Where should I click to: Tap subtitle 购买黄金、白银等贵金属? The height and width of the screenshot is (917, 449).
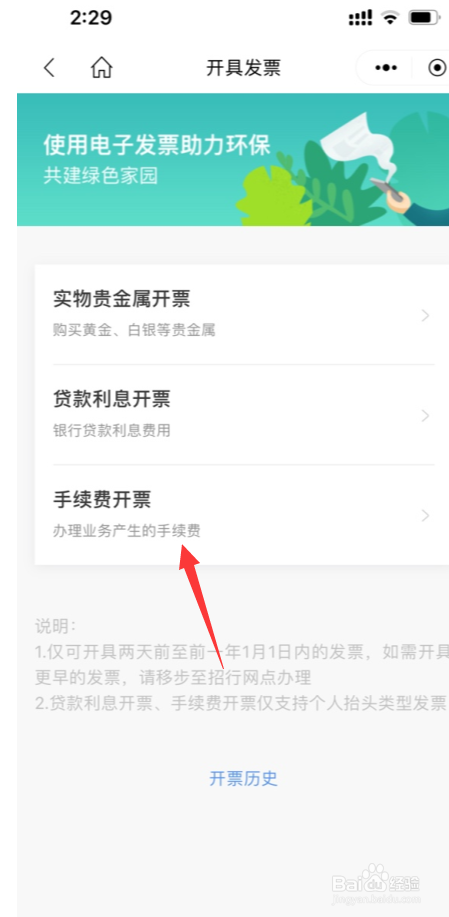(x=134, y=330)
